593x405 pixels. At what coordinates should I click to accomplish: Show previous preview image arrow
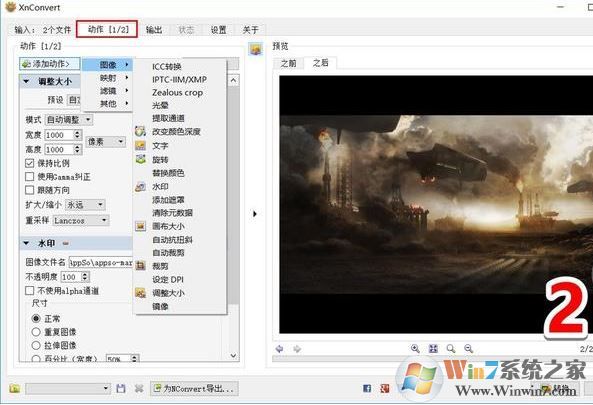click(279, 349)
